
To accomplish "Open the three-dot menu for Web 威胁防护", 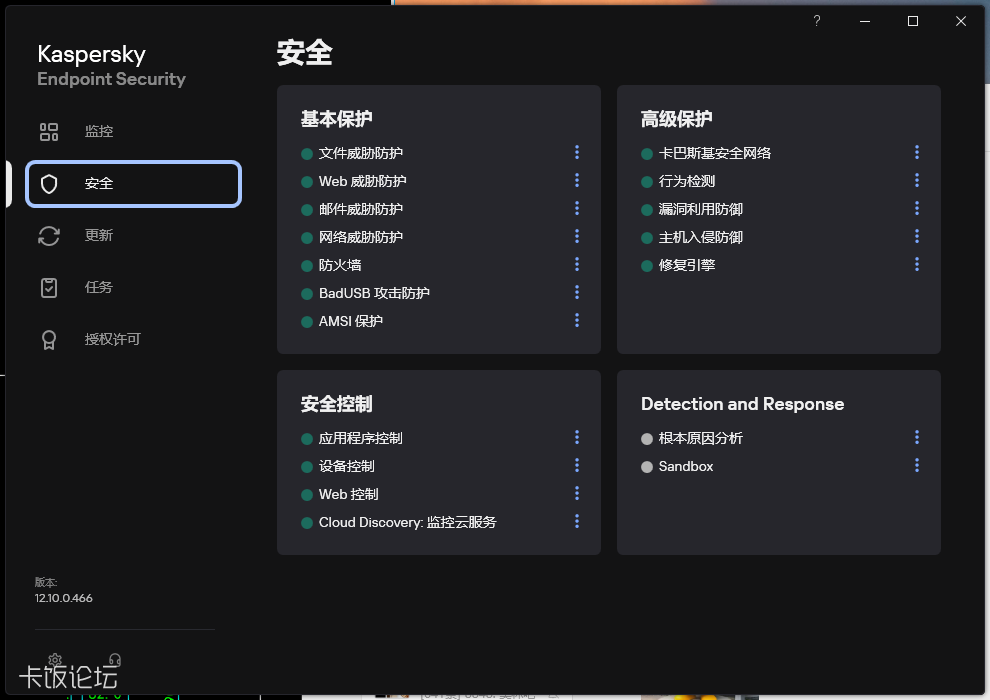I will pyautogui.click(x=576, y=181).
